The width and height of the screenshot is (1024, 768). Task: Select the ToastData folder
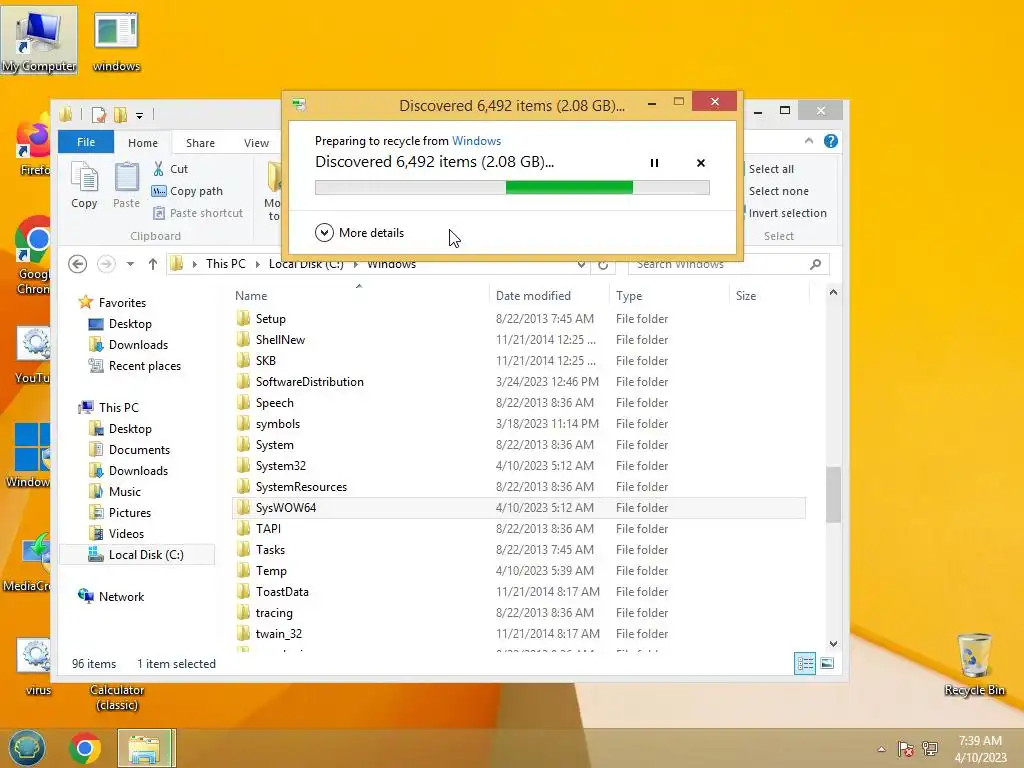click(519, 592)
